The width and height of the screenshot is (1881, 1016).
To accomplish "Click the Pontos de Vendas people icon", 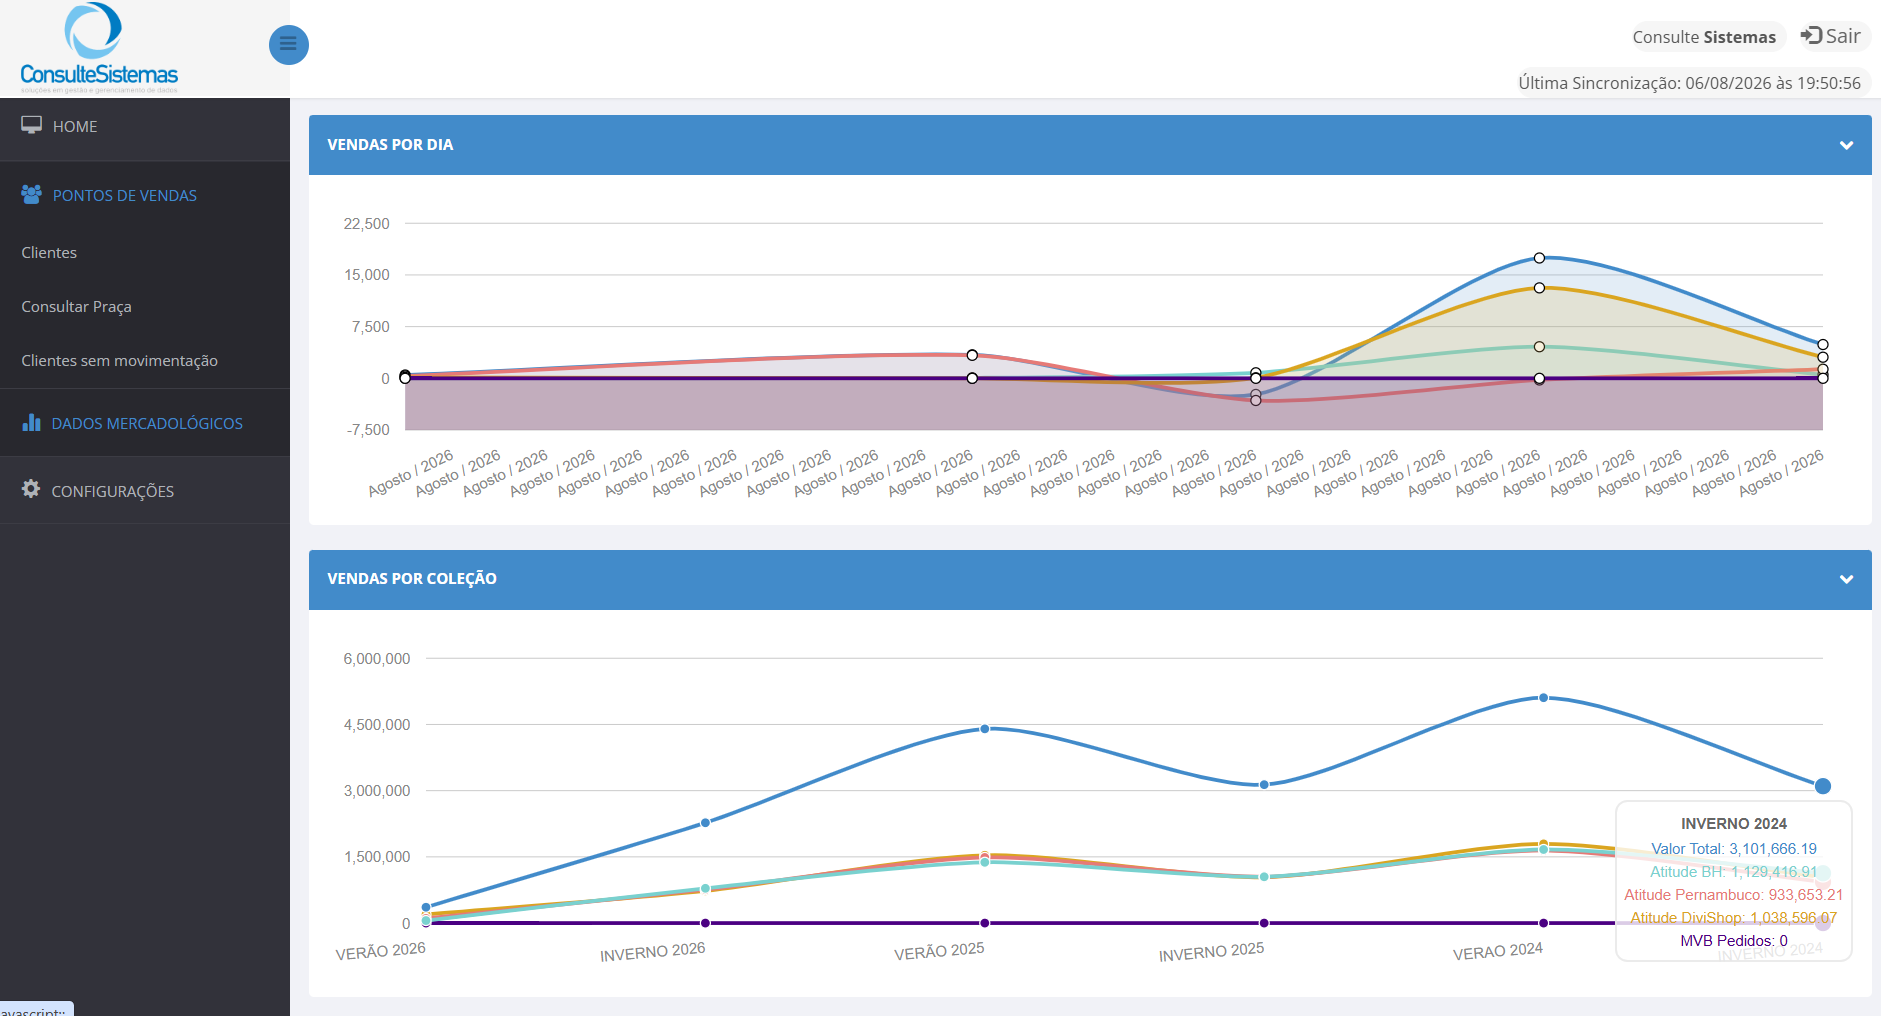I will tap(32, 195).
